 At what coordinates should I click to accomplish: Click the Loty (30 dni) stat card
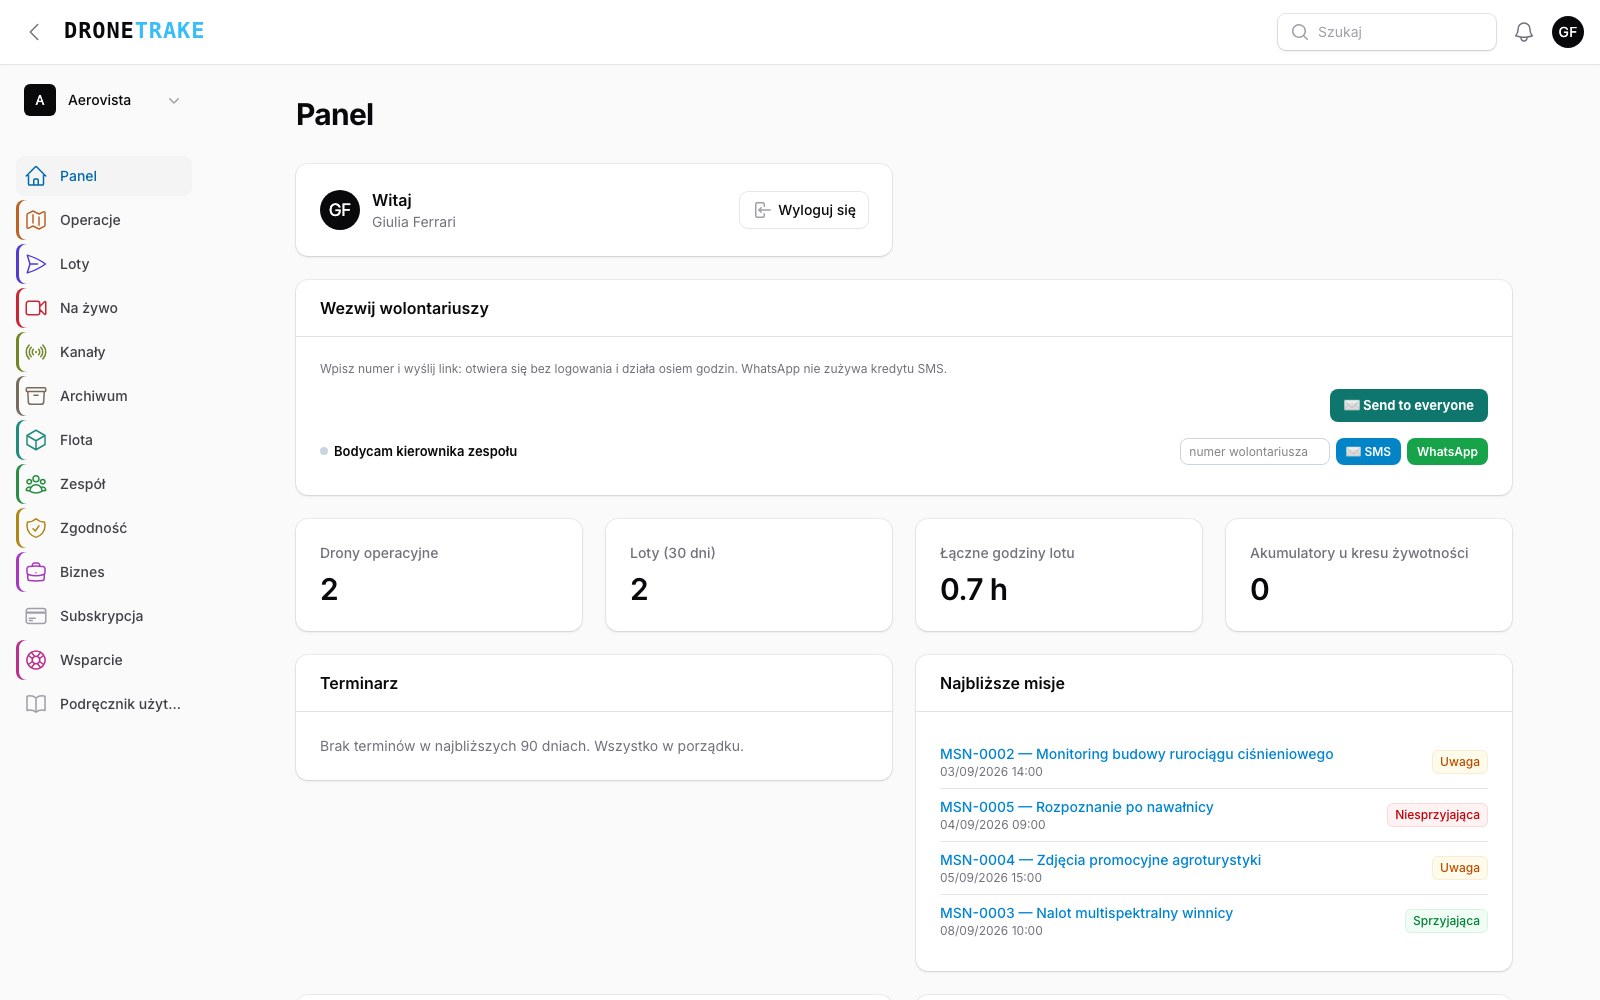coord(749,575)
